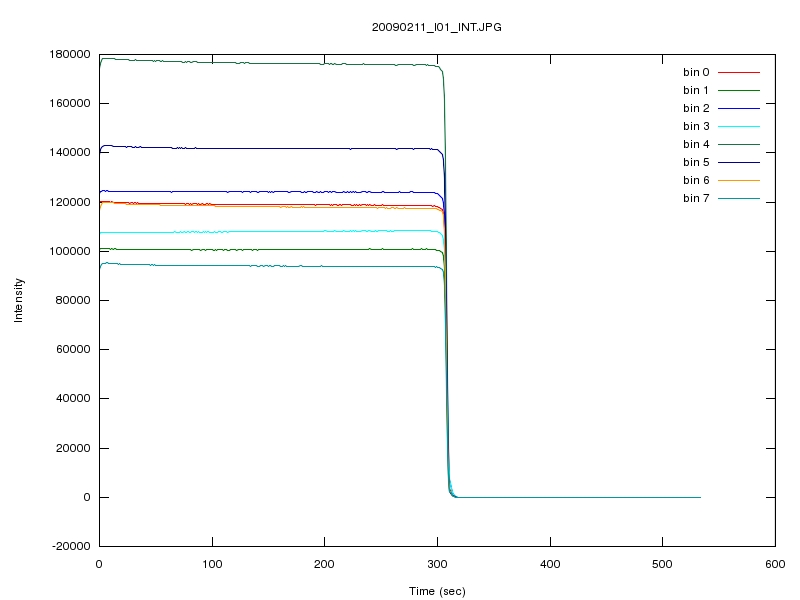Image resolution: width=800 pixels, height=600 pixels.
Task: Click the plot title 20090211_I01_INT.JPG
Action: click(436, 27)
